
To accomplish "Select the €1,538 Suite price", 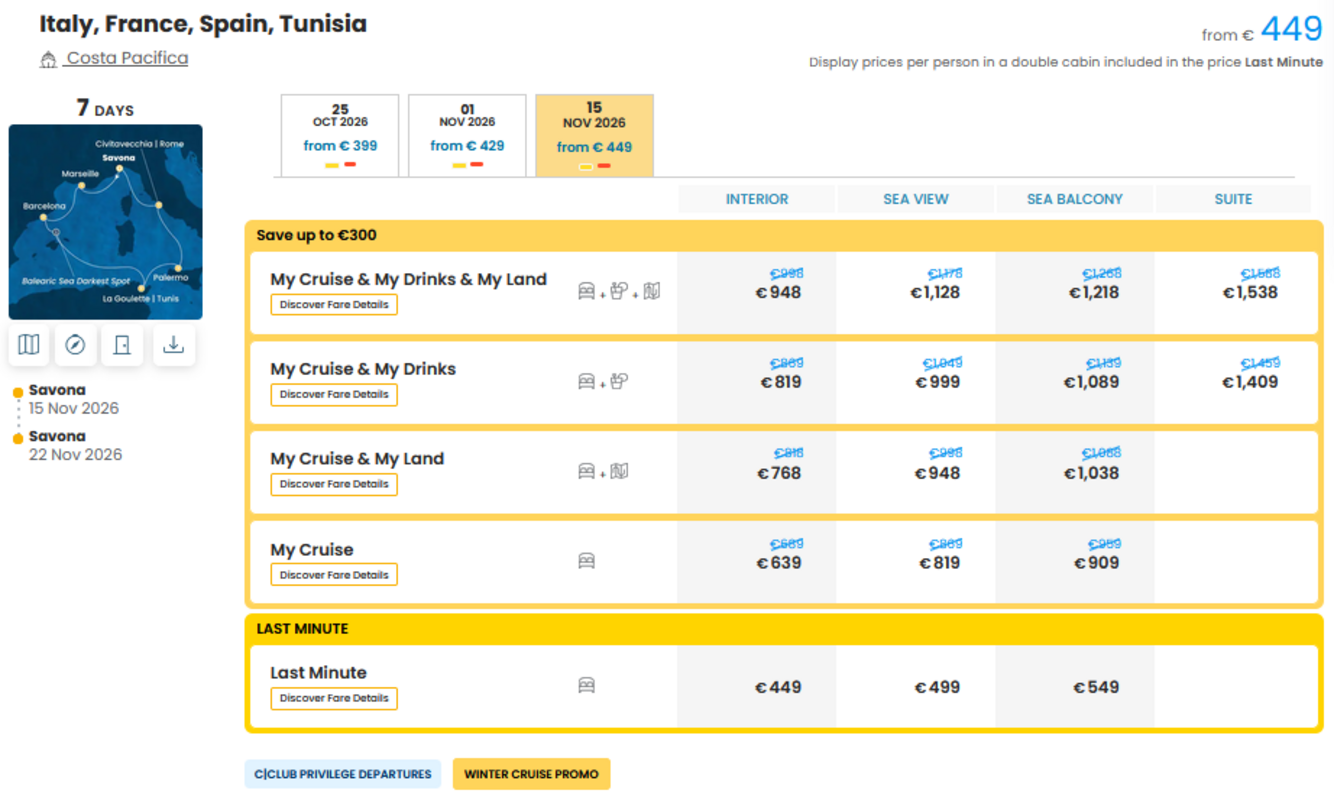I will tap(1250, 293).
